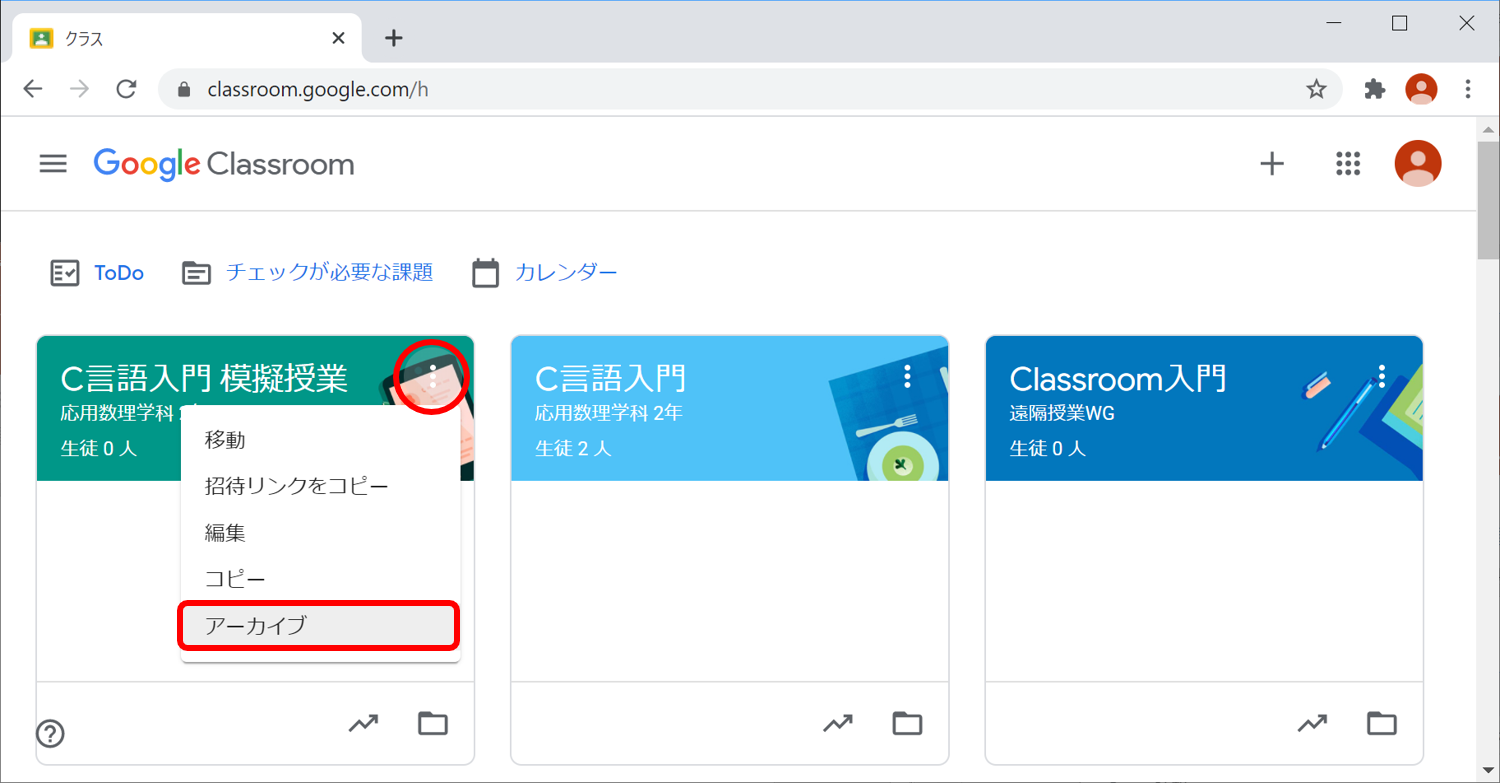Open the Google account avatar in Classroom header

coord(1418,164)
